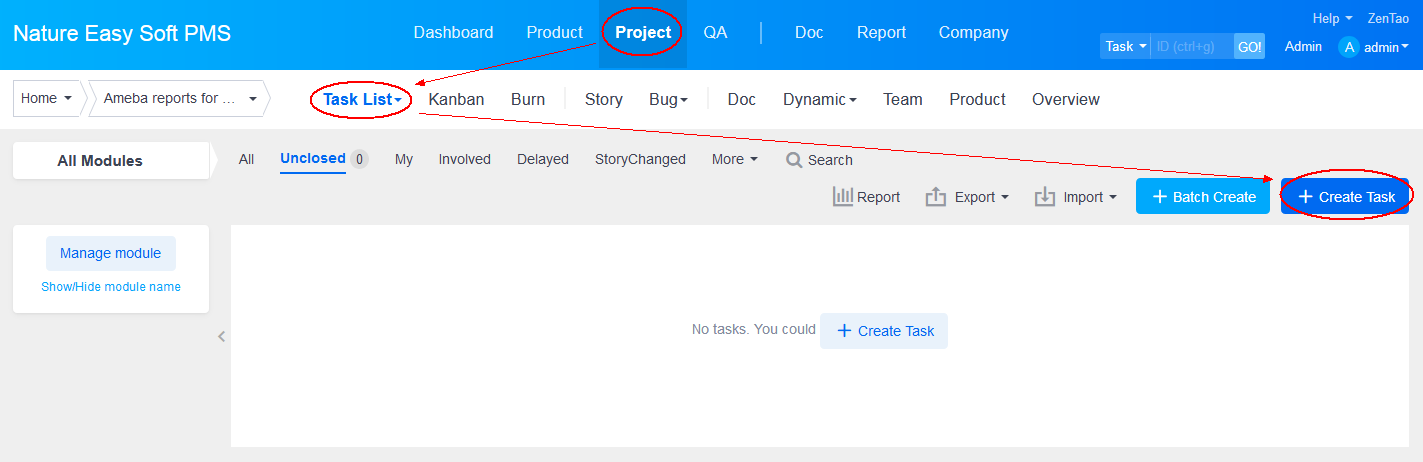Click the blue Create Task button

(1345, 197)
